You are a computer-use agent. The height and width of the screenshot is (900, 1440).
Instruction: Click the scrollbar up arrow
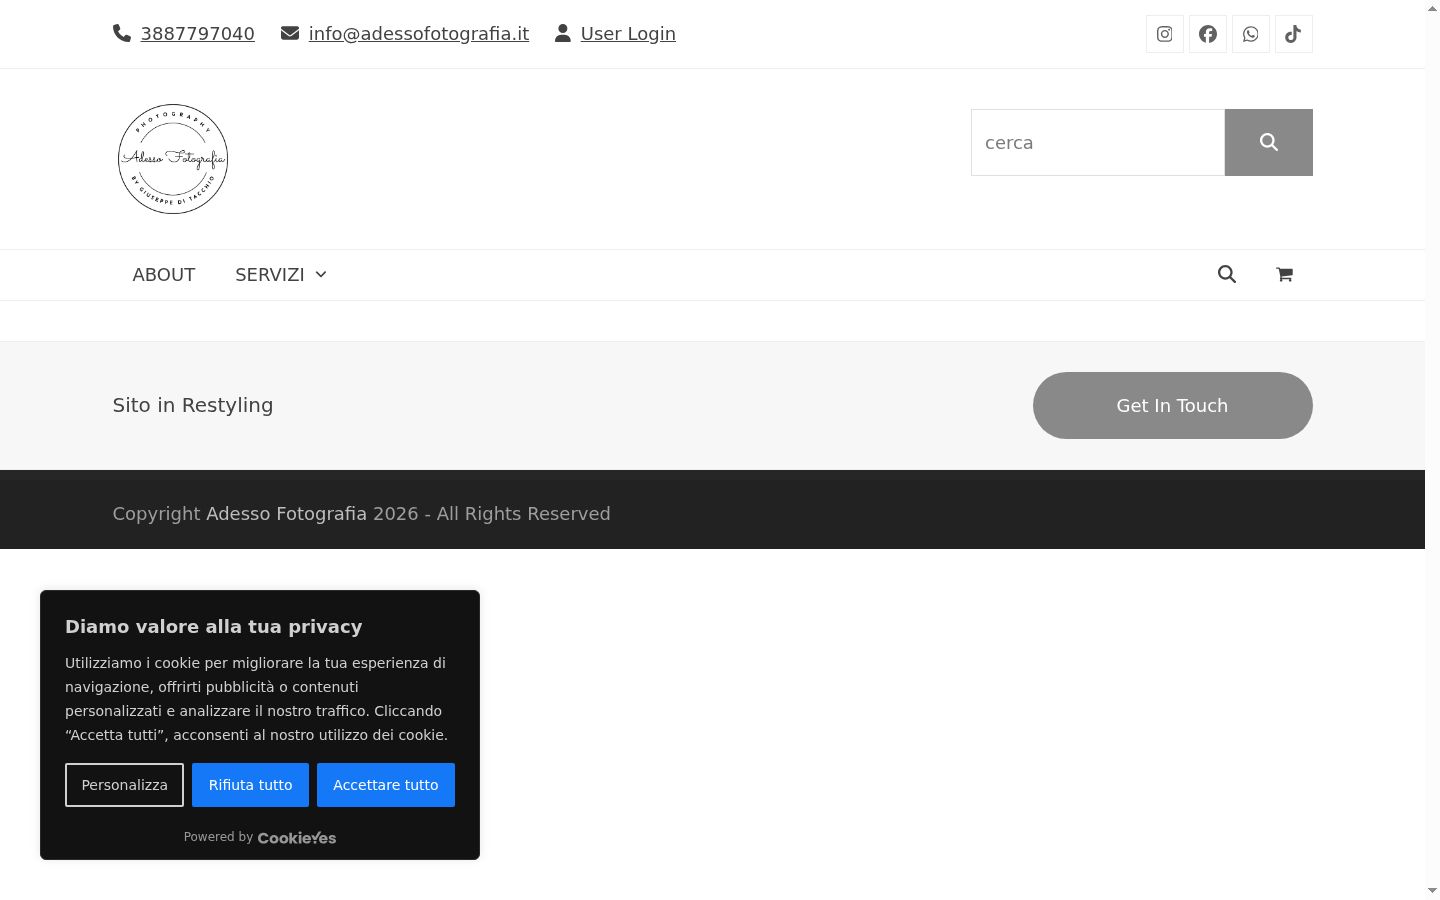(1432, 8)
